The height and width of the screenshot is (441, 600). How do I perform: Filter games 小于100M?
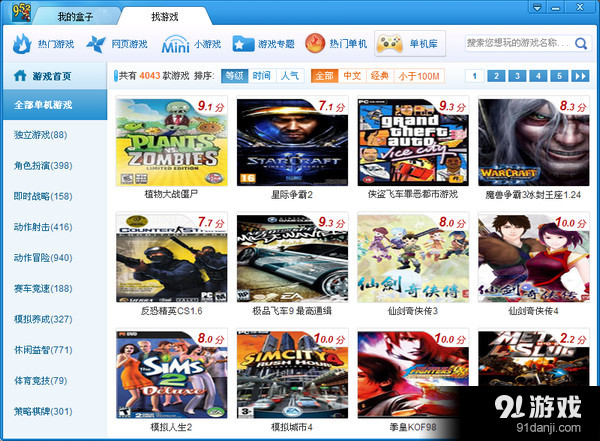(419, 76)
